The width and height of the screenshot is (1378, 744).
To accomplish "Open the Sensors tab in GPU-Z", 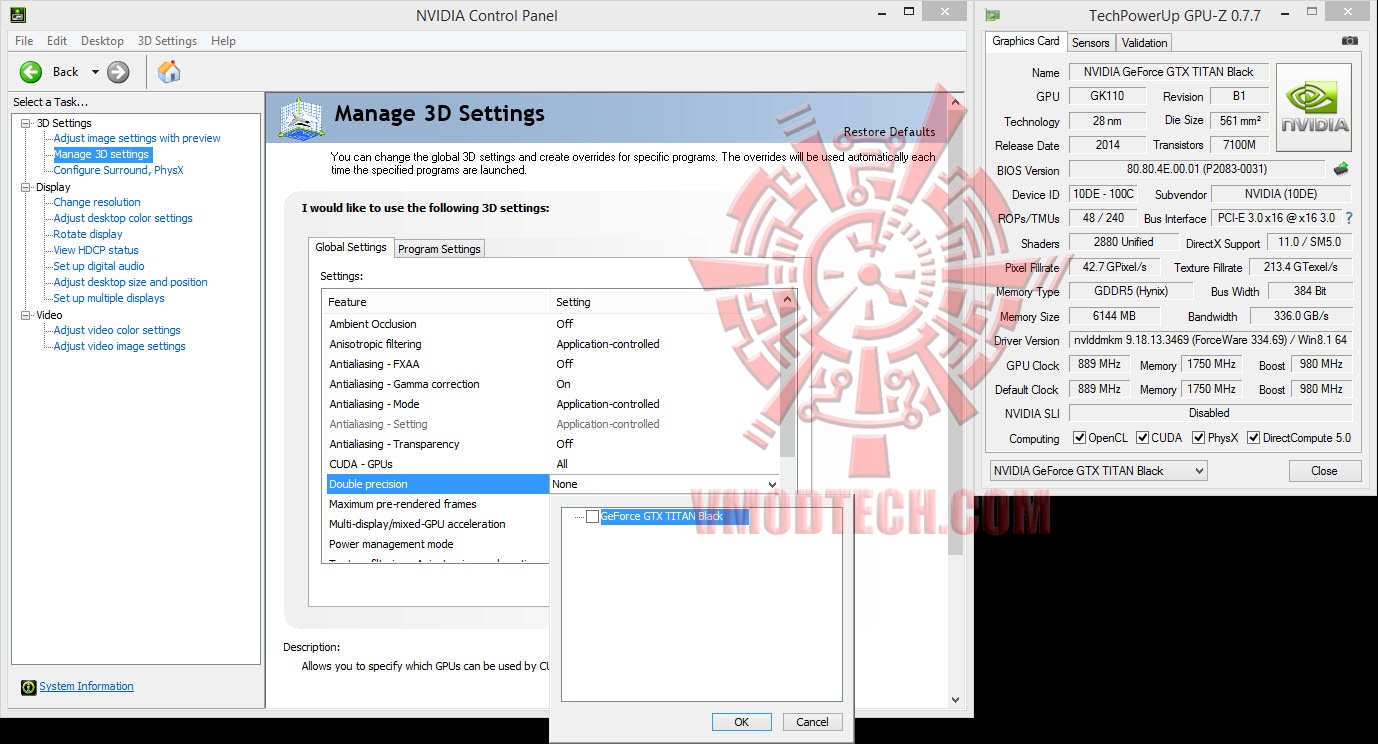I will 1090,43.
